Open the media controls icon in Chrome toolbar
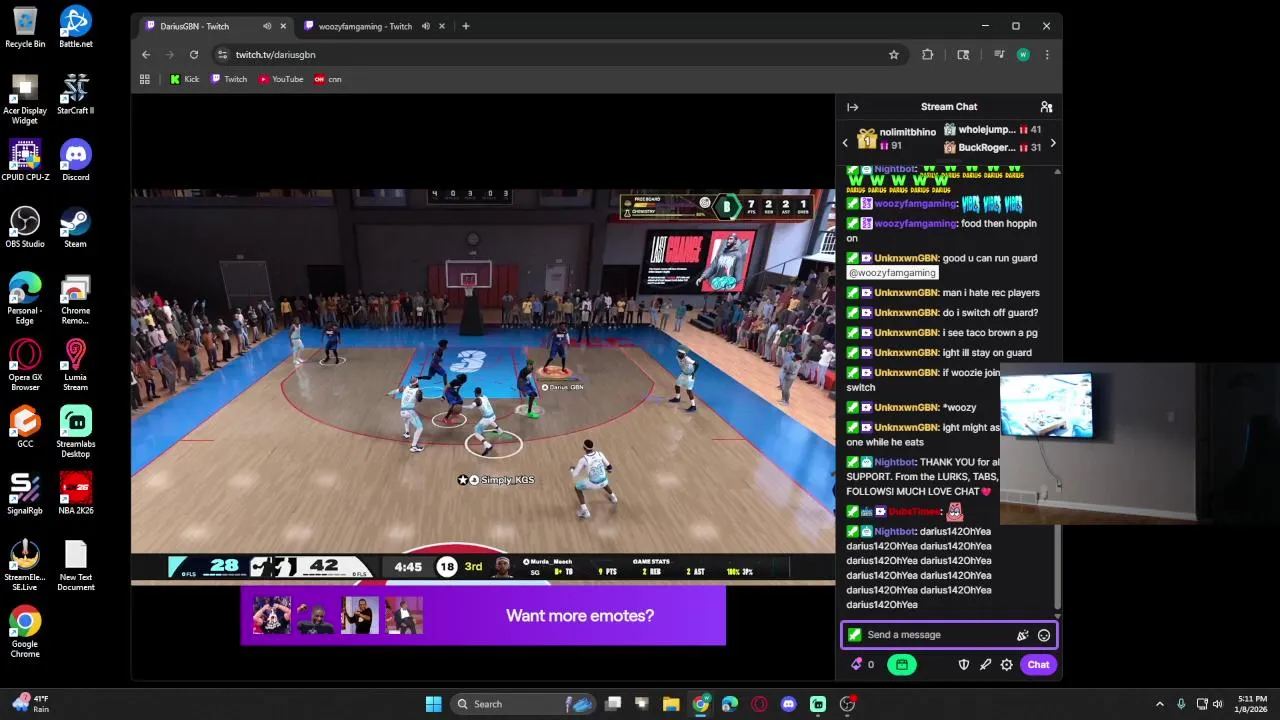 (997, 55)
